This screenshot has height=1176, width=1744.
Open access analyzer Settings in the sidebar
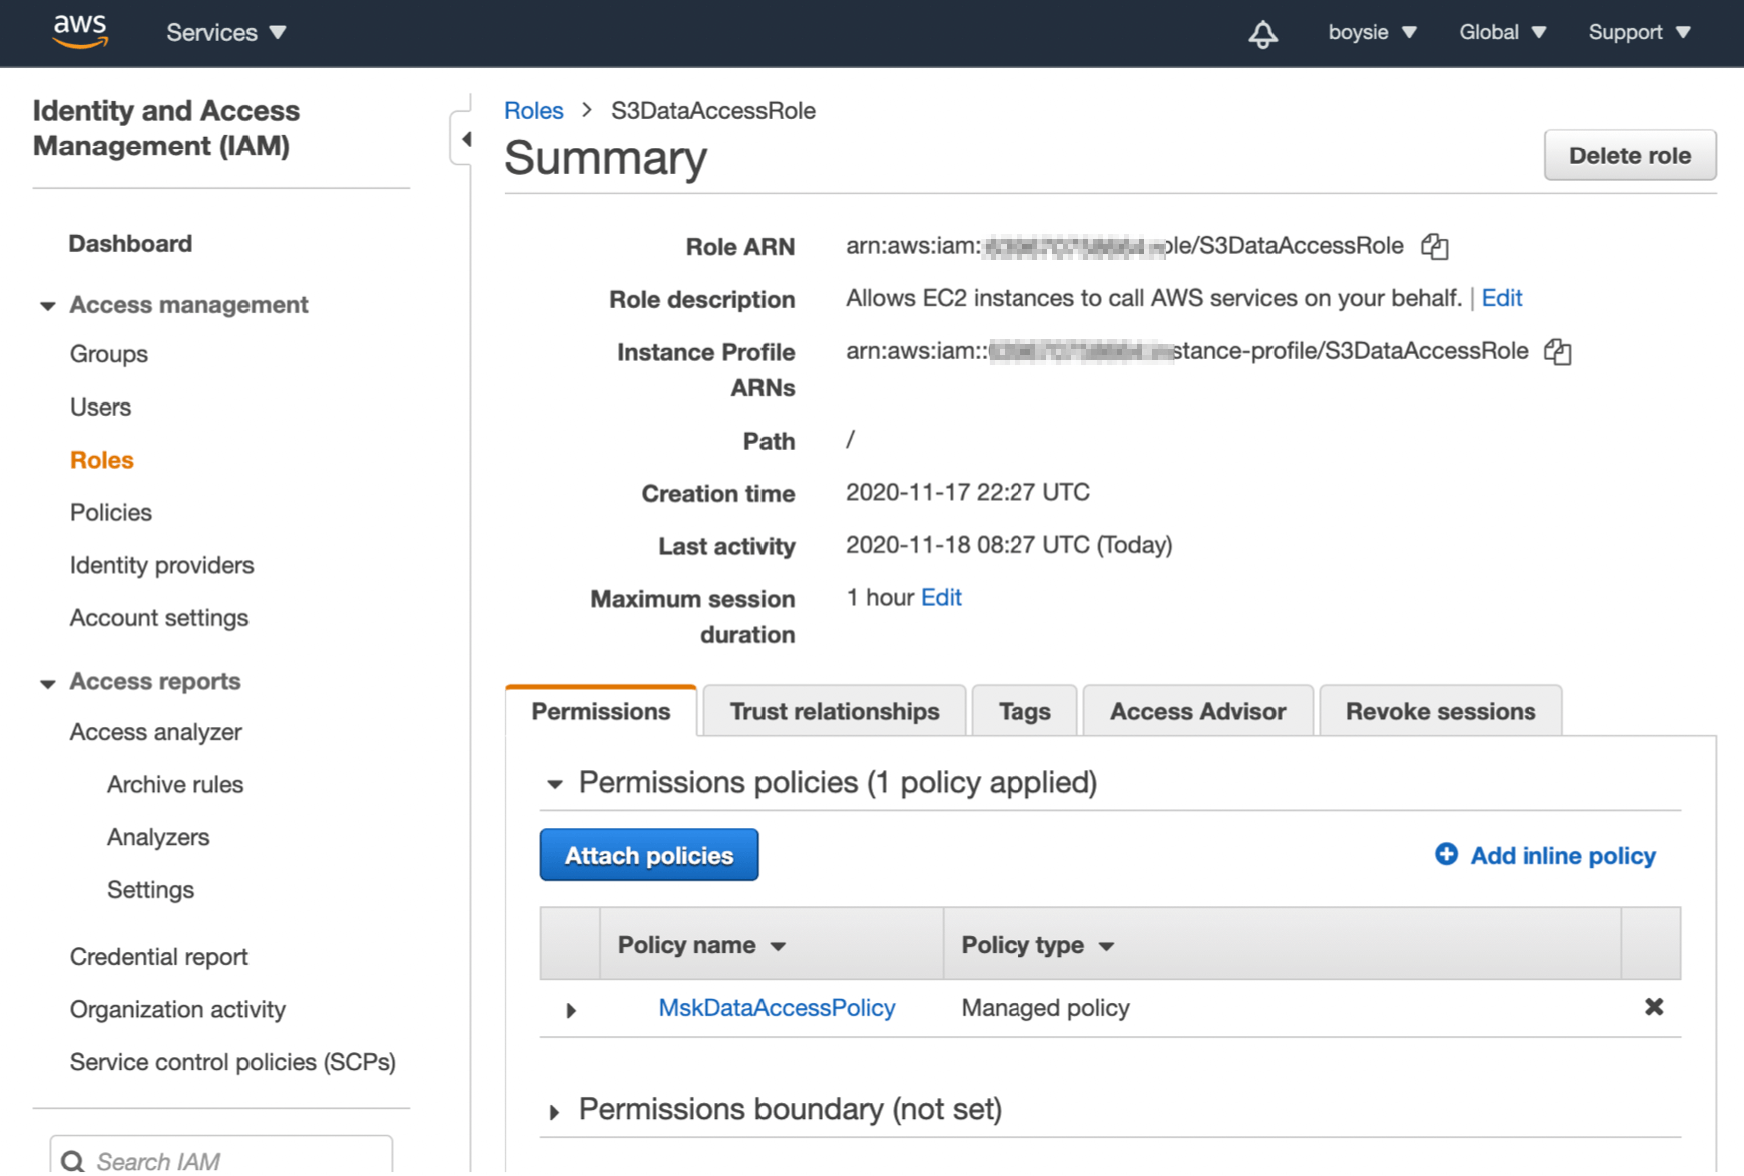tap(150, 890)
